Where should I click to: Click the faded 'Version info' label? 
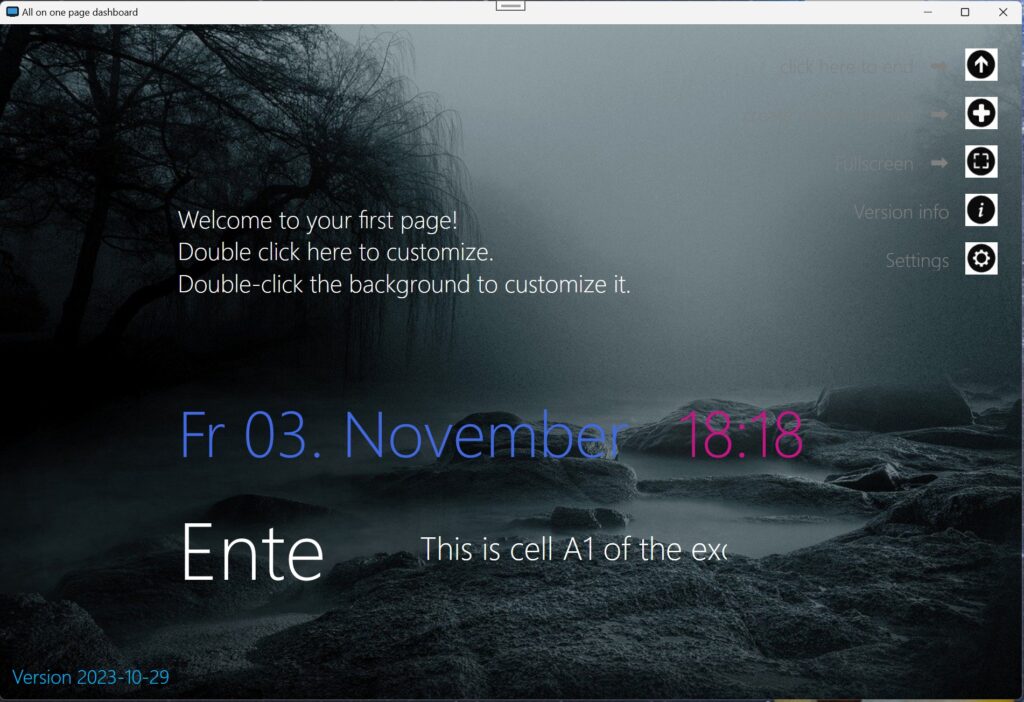click(901, 212)
